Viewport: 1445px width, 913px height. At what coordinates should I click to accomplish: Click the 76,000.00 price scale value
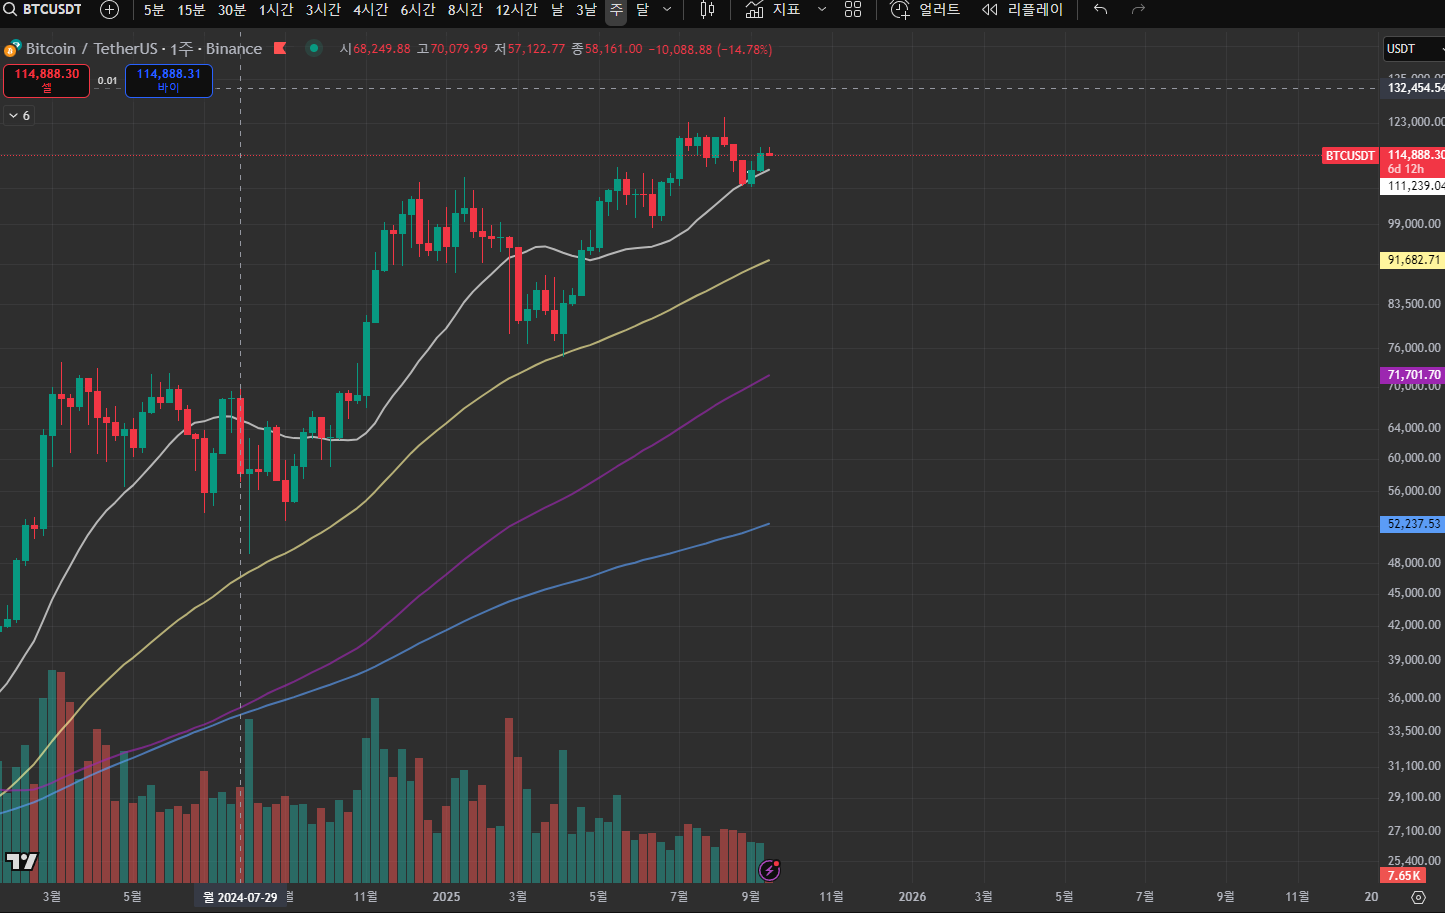[1414, 348]
